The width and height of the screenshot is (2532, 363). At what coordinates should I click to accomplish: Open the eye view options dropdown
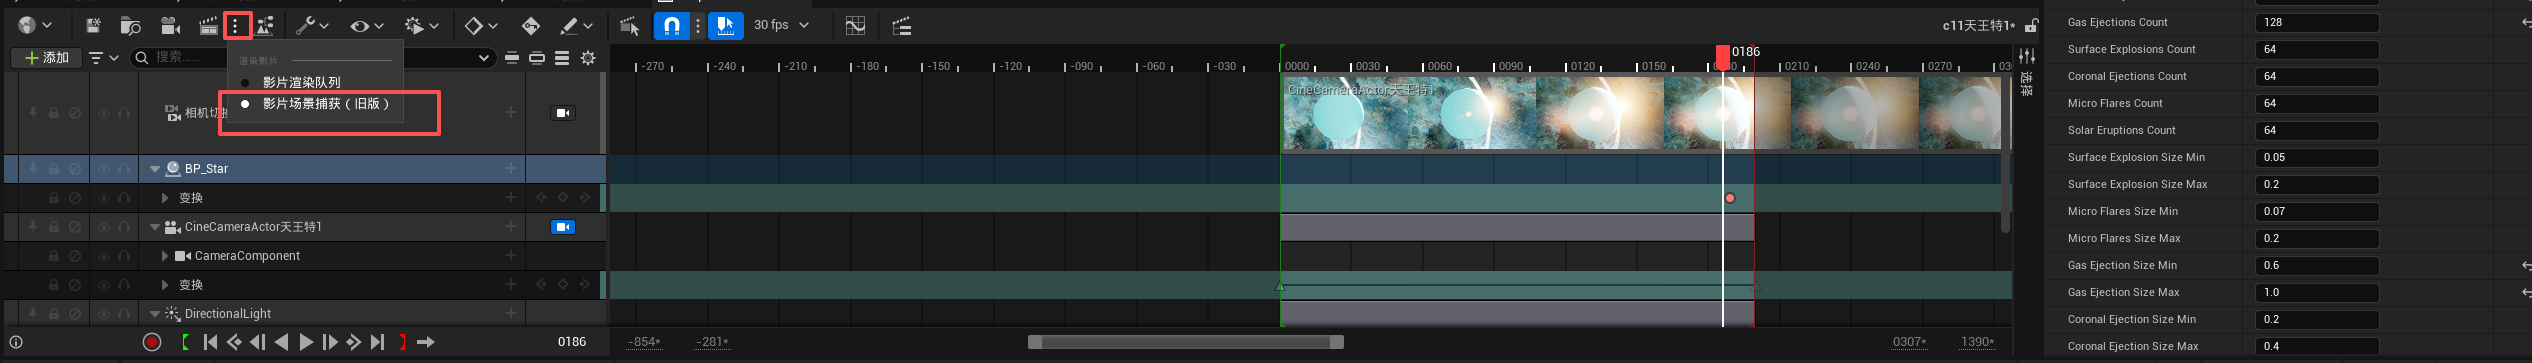pyautogui.click(x=367, y=25)
